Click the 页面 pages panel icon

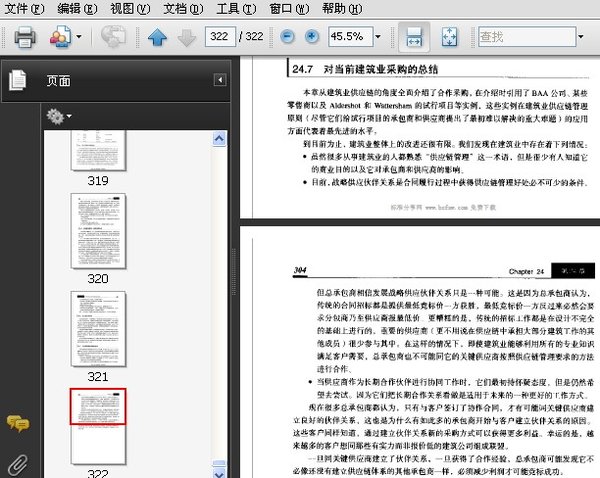tap(18, 80)
